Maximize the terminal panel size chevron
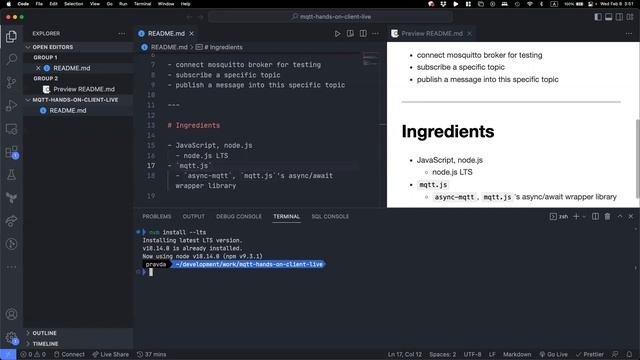The height and width of the screenshot is (360, 640). pos(620,216)
